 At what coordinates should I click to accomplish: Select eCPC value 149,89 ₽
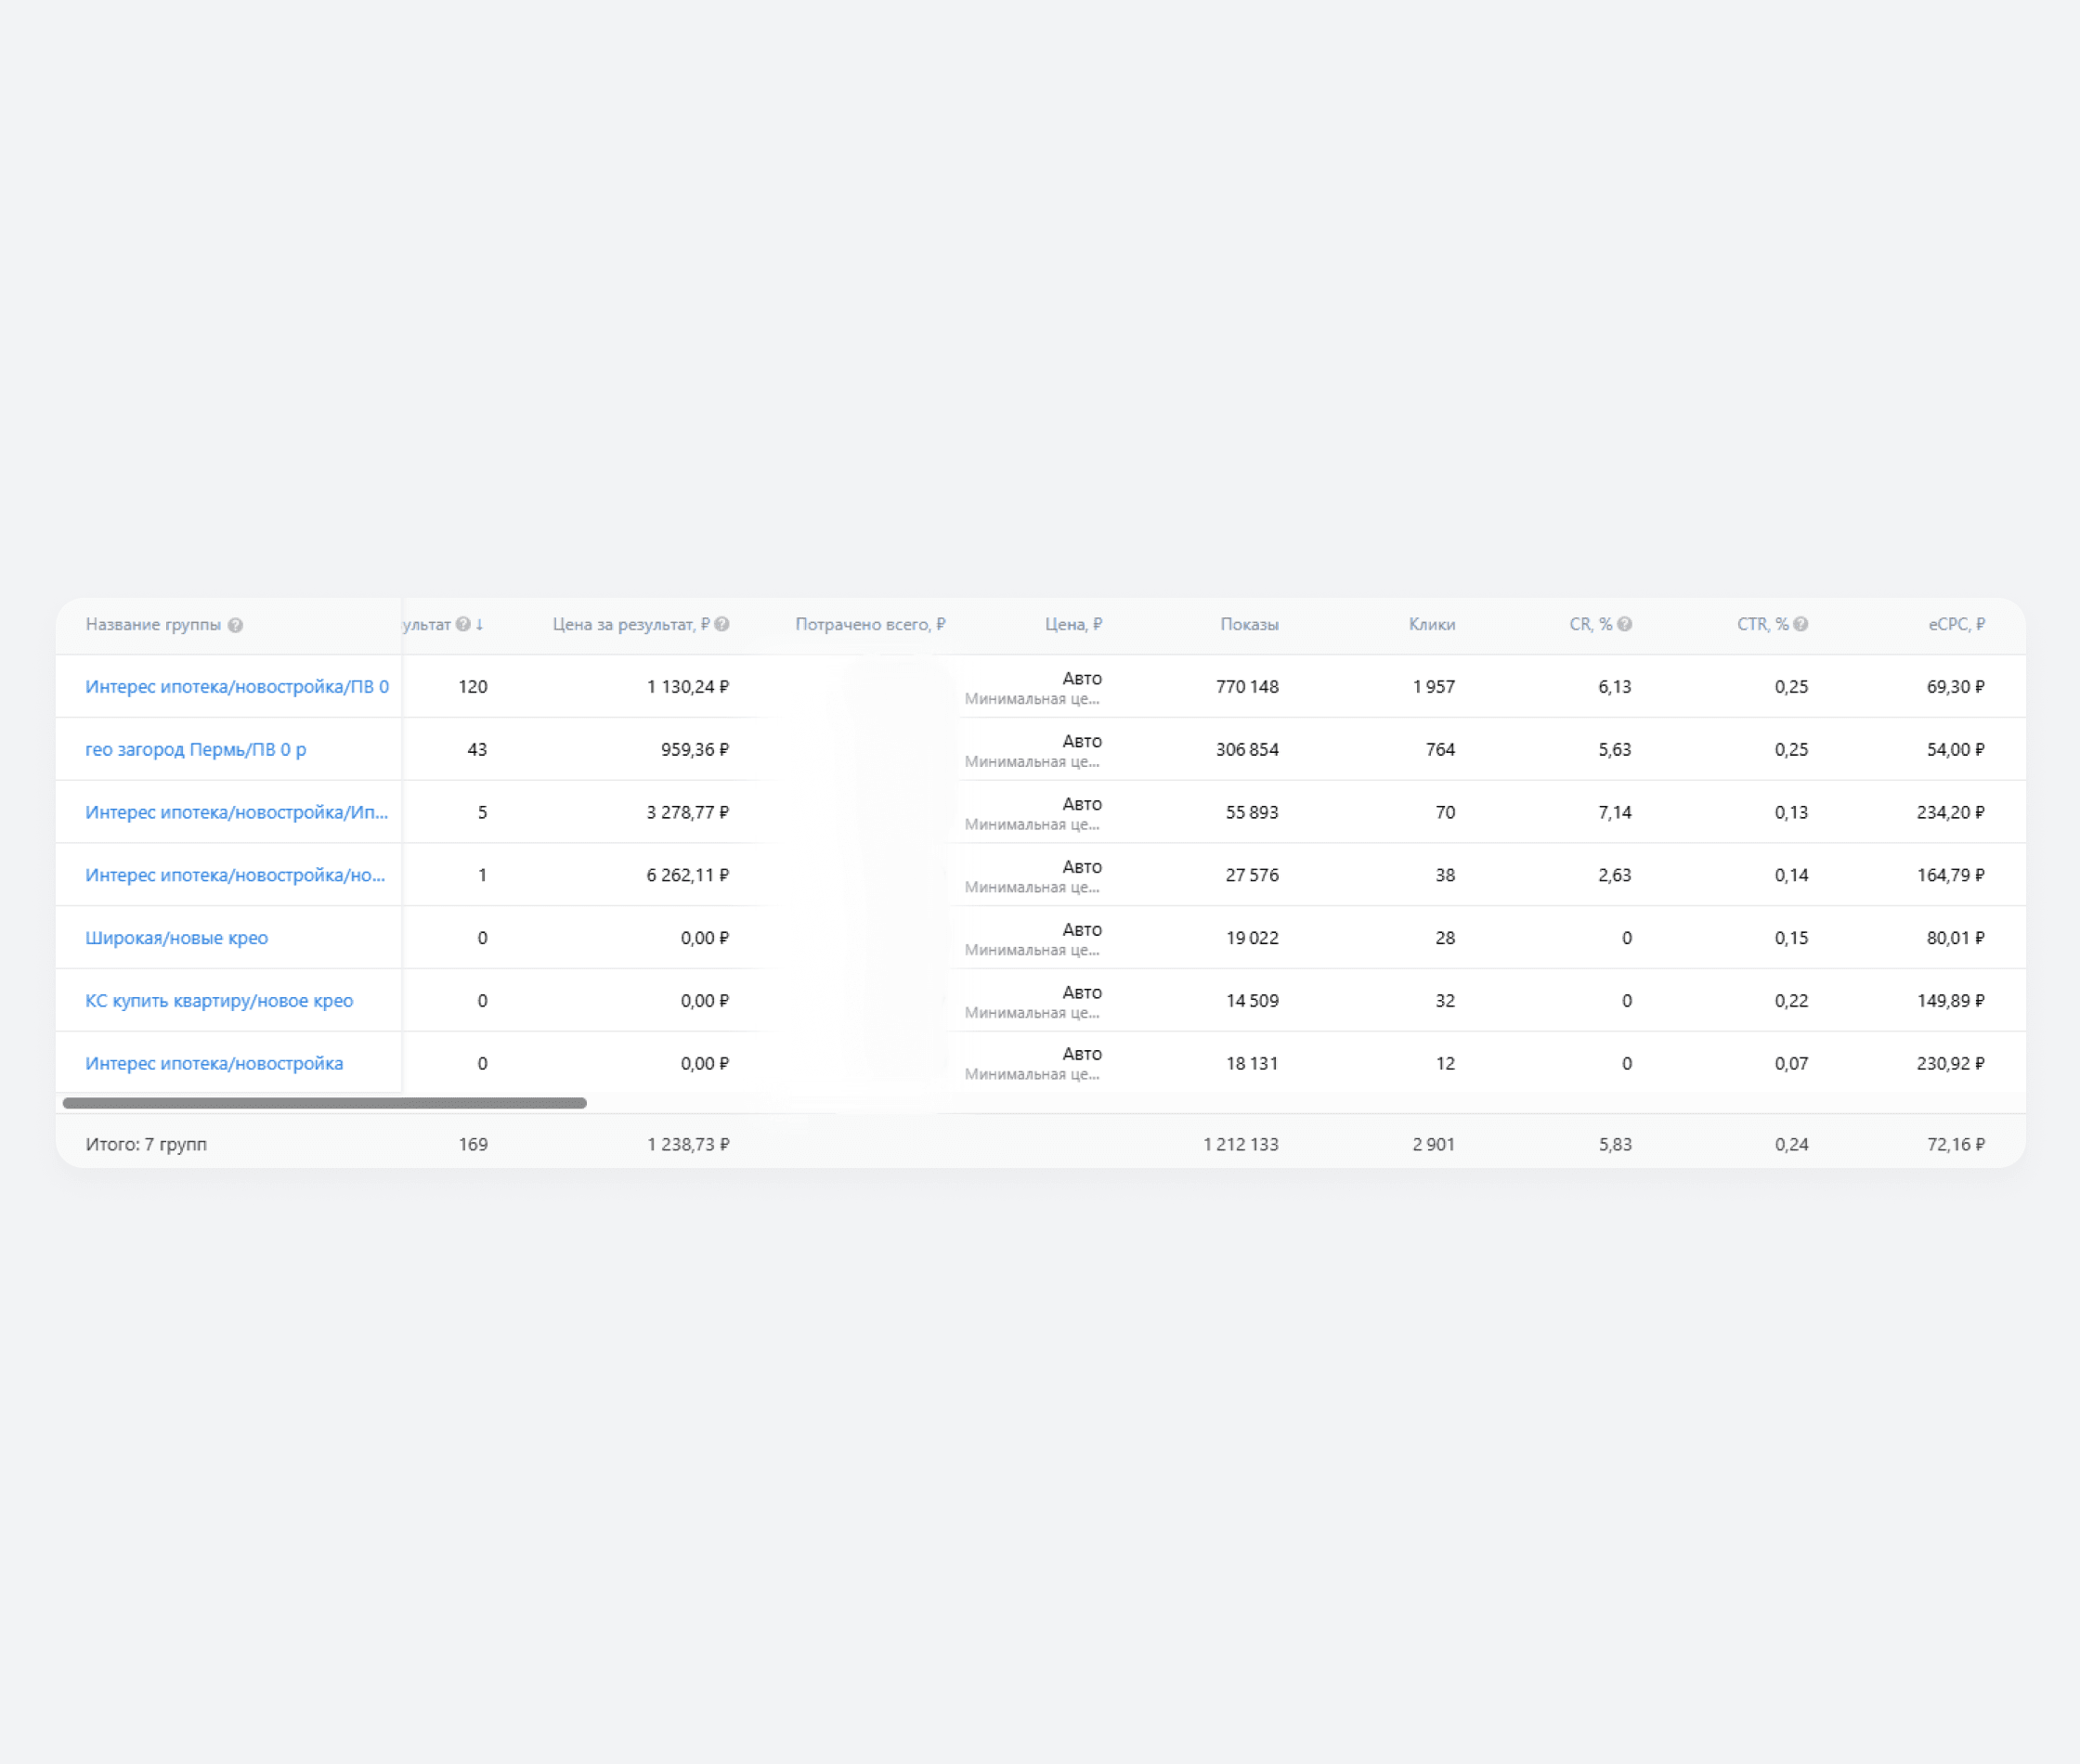click(x=1951, y=1001)
